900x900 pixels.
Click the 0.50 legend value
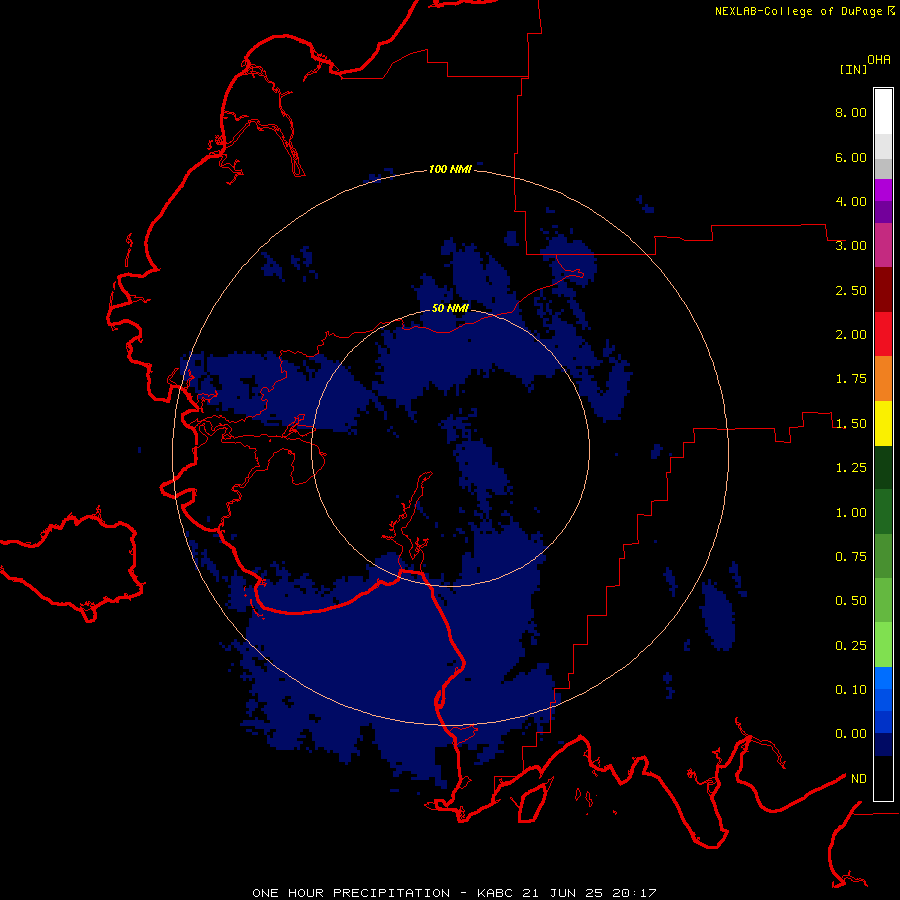pos(851,601)
